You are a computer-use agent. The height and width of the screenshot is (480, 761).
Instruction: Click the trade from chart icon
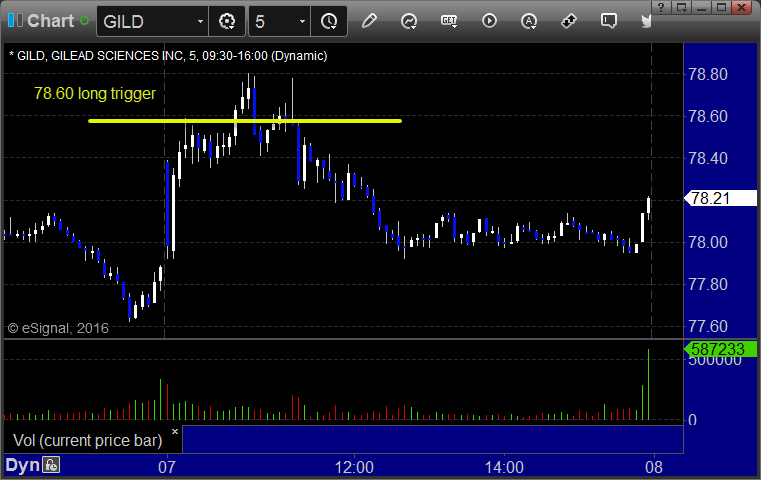click(x=568, y=21)
